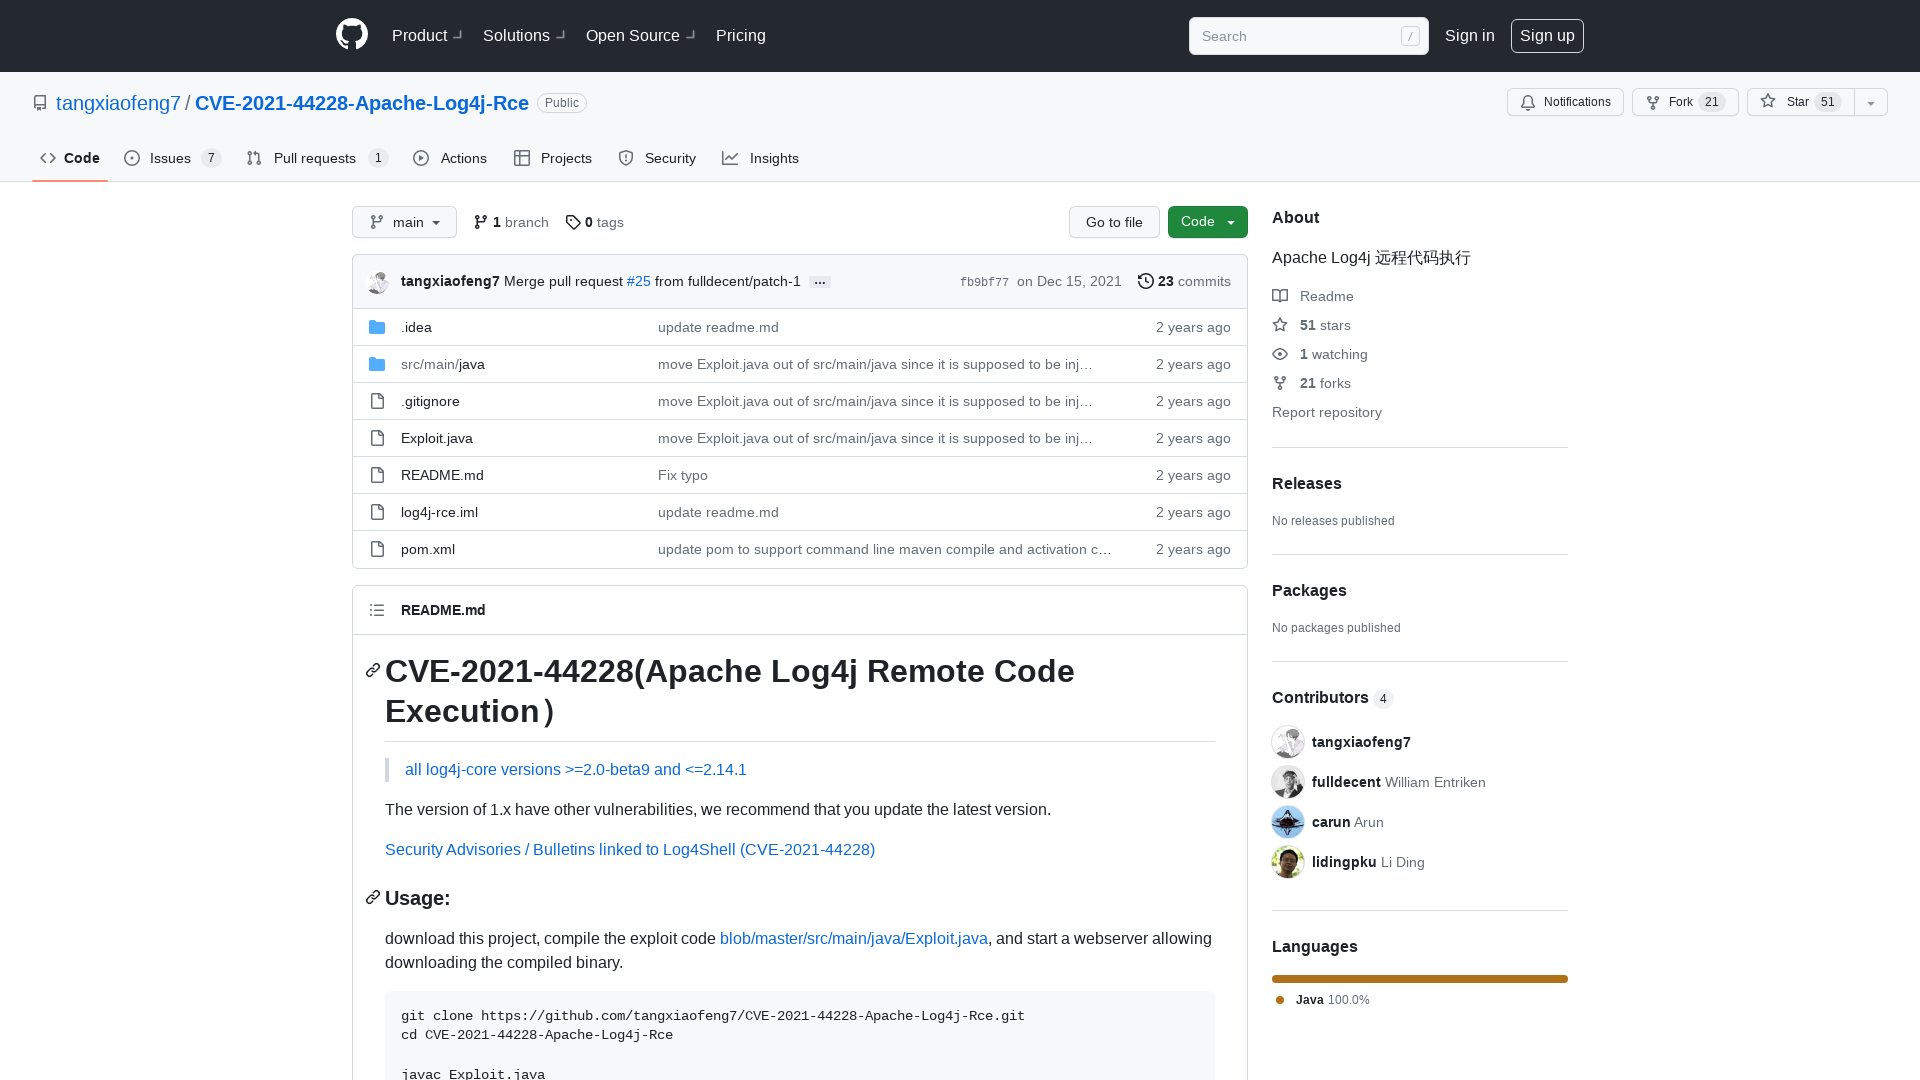Open blob/master/src/main/java/Exploit.java link
The width and height of the screenshot is (1920, 1080).
(x=854, y=938)
